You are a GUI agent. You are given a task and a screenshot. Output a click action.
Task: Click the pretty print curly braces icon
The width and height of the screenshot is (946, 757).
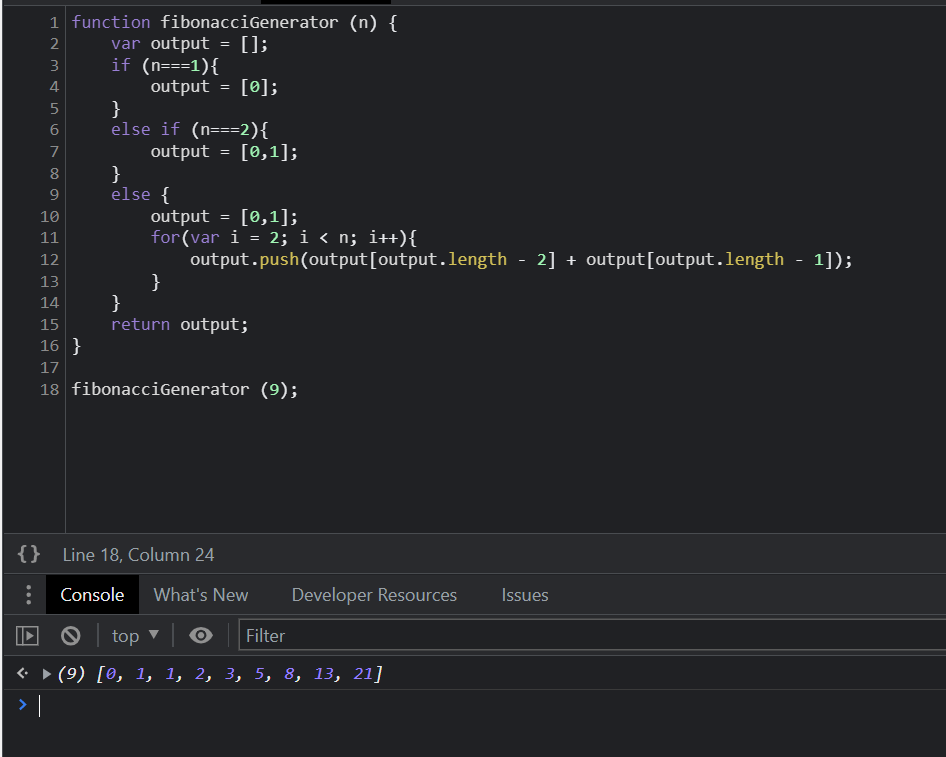tap(28, 554)
